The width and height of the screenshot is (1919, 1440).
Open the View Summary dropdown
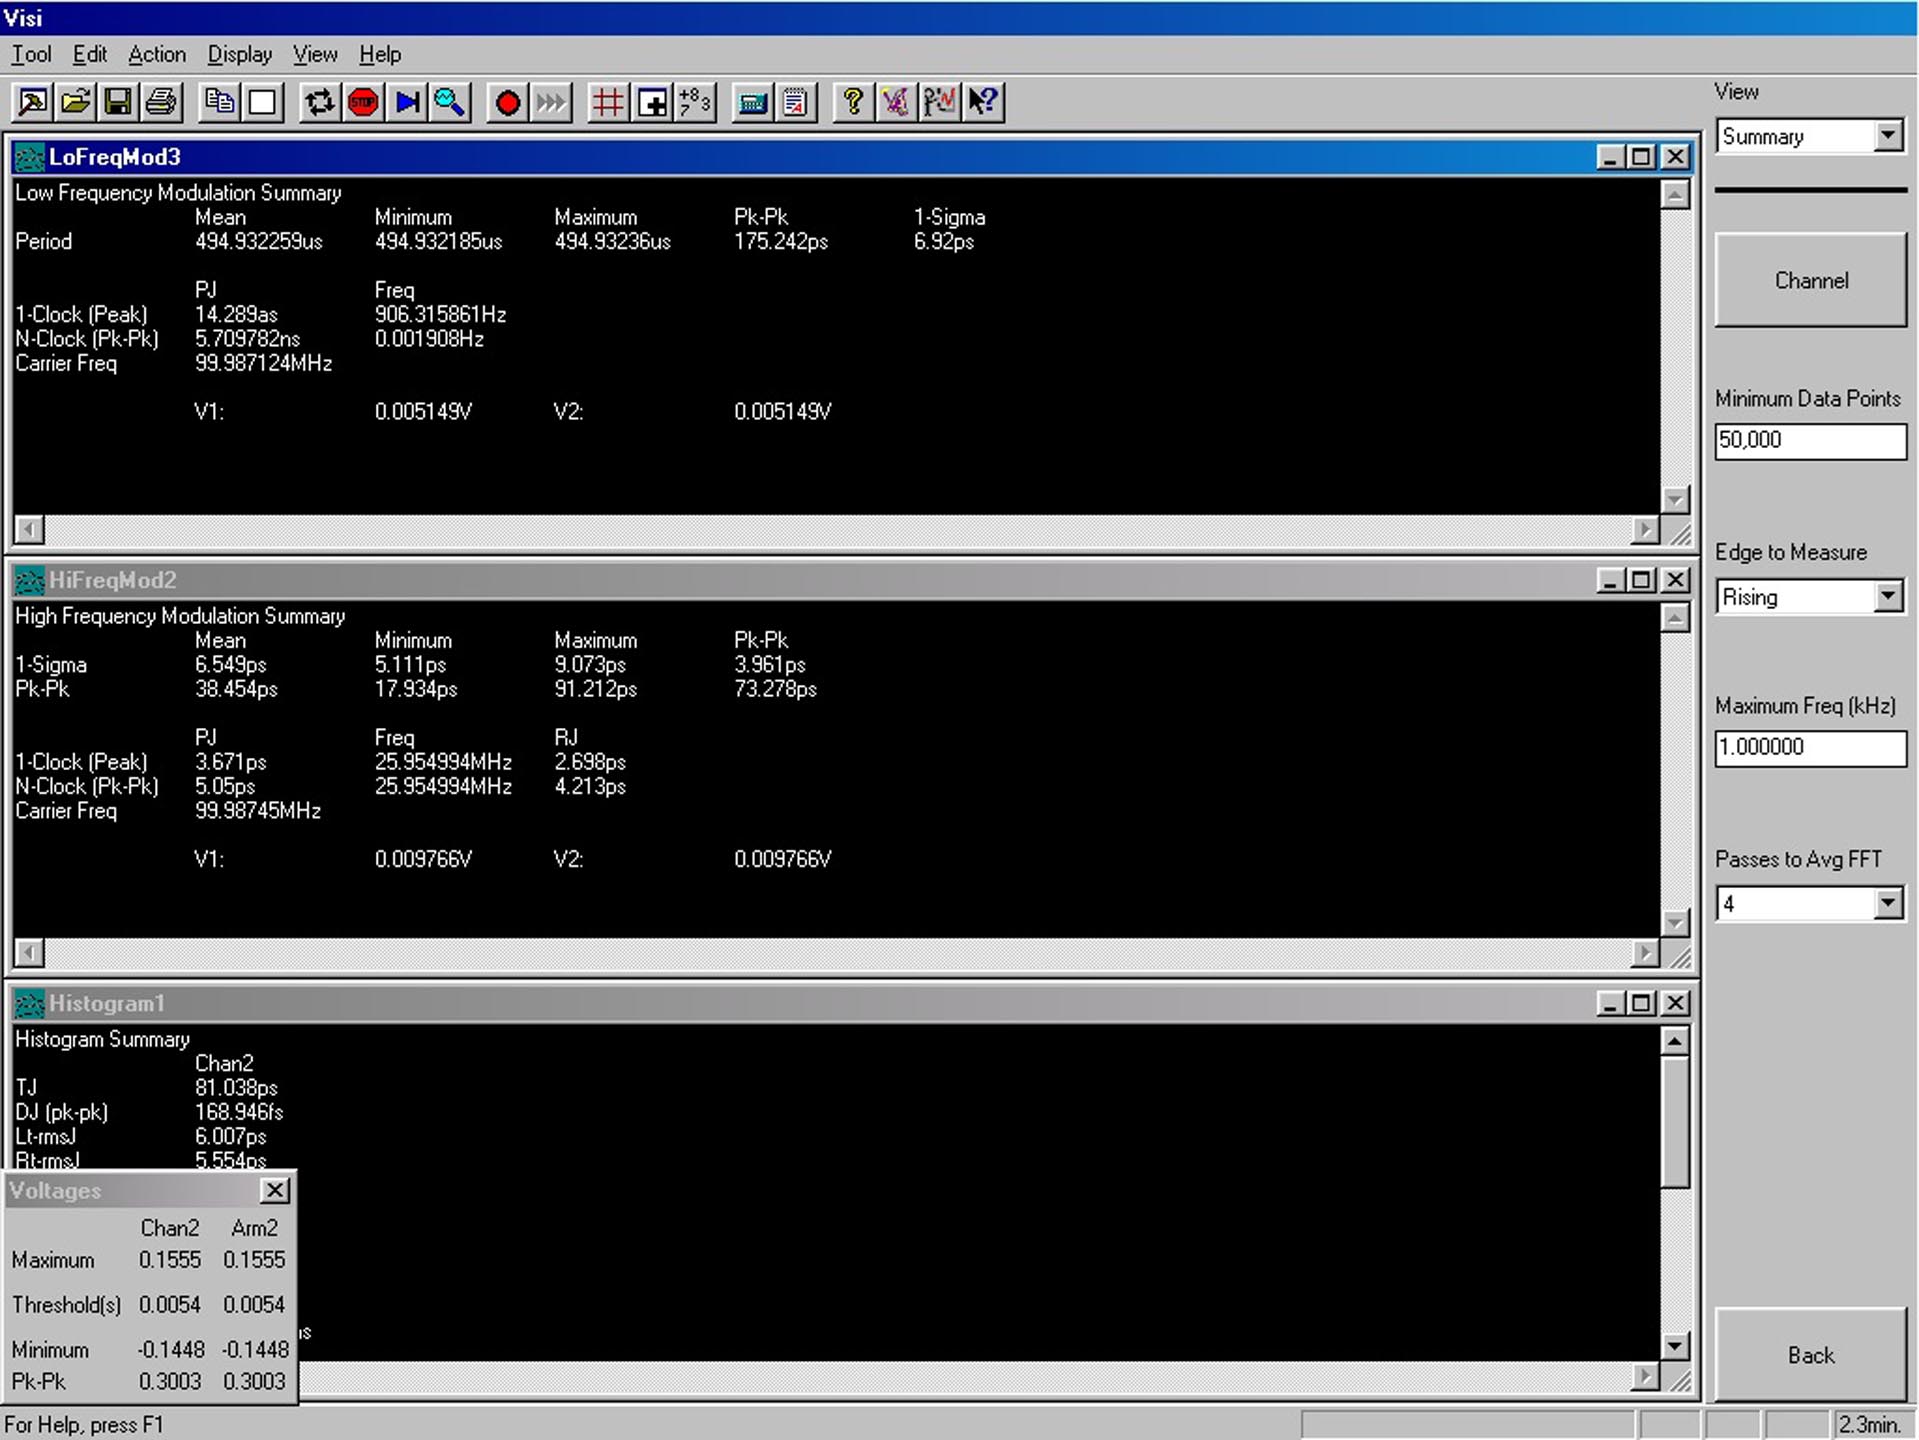click(1888, 136)
